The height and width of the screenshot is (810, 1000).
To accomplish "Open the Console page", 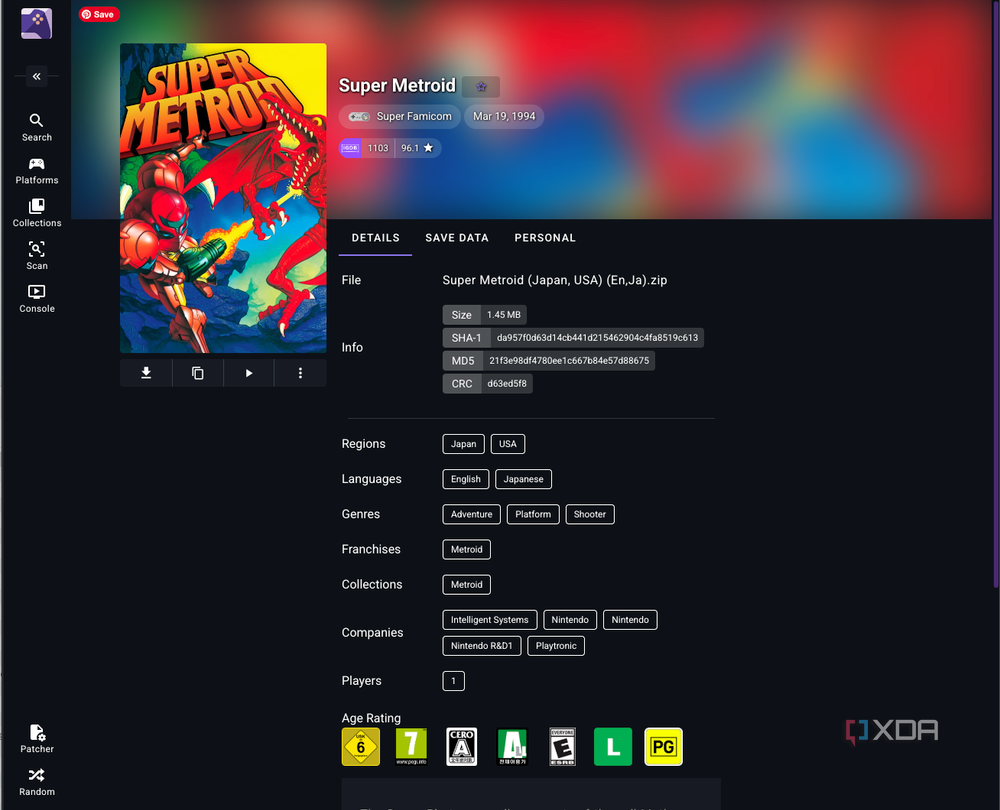I will 36,299.
